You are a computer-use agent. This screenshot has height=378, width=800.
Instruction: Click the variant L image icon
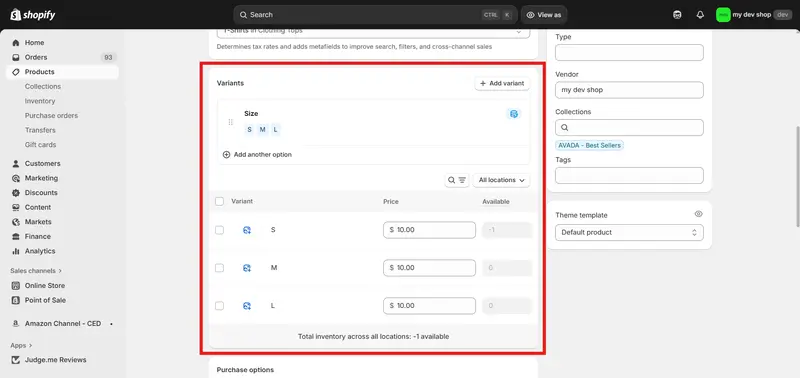pos(247,306)
